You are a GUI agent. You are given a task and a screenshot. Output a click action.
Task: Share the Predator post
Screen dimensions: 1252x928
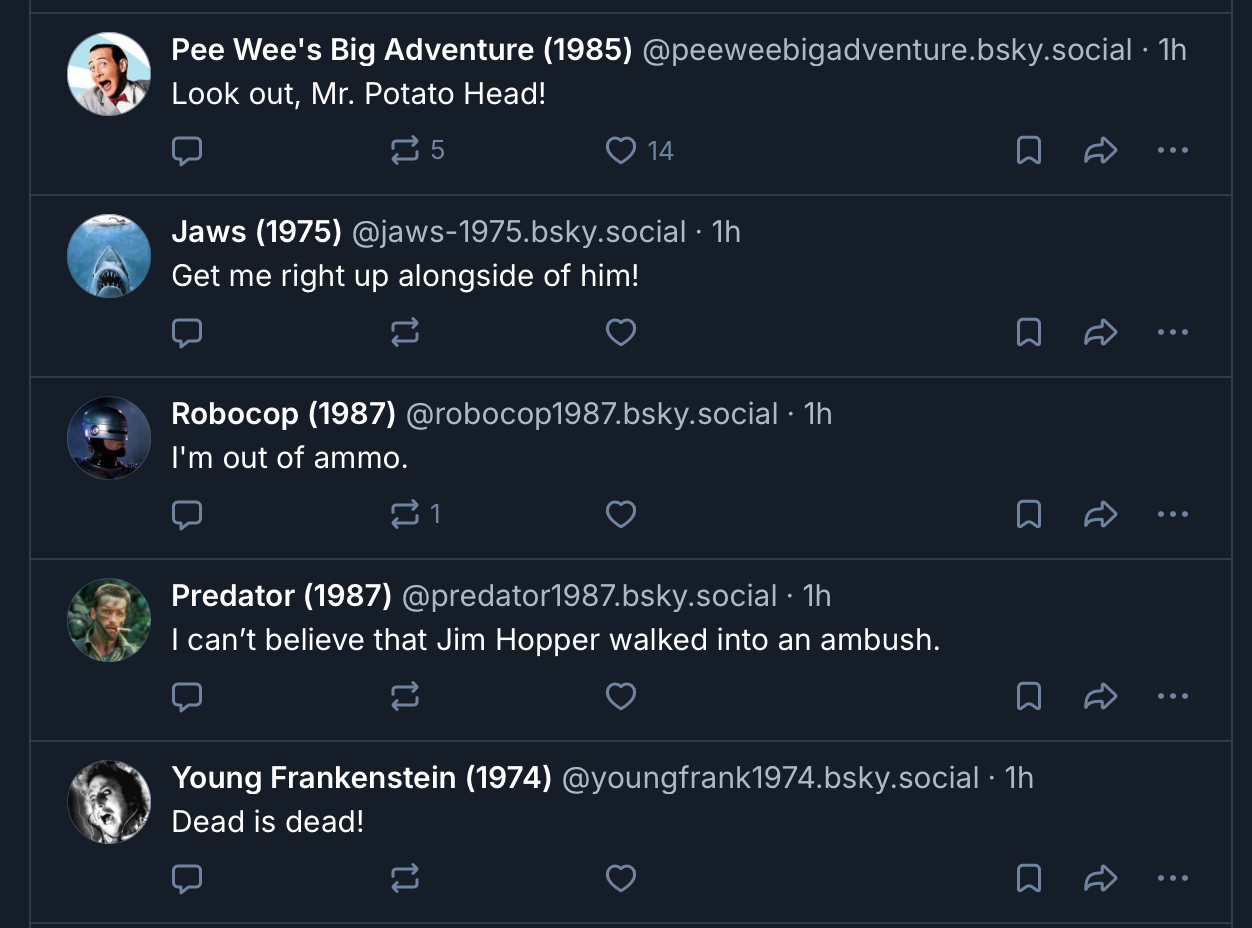[x=1100, y=697]
